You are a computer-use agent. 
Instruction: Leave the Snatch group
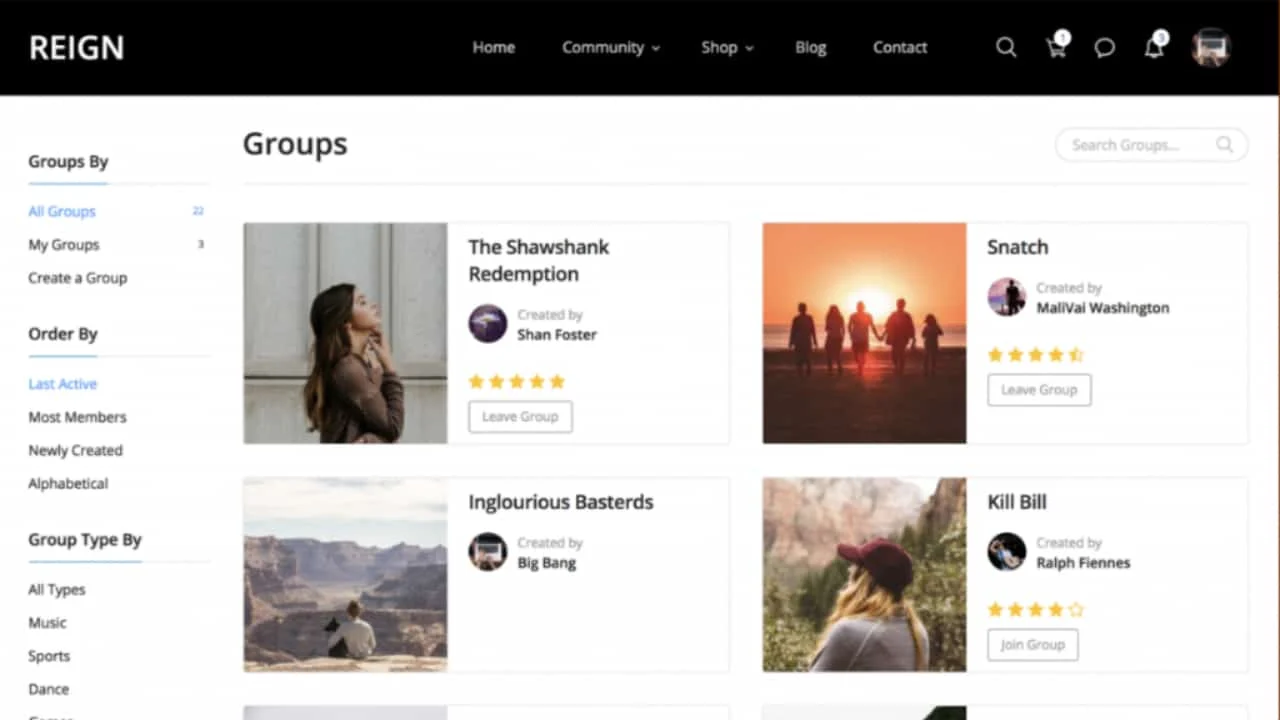[1039, 390]
